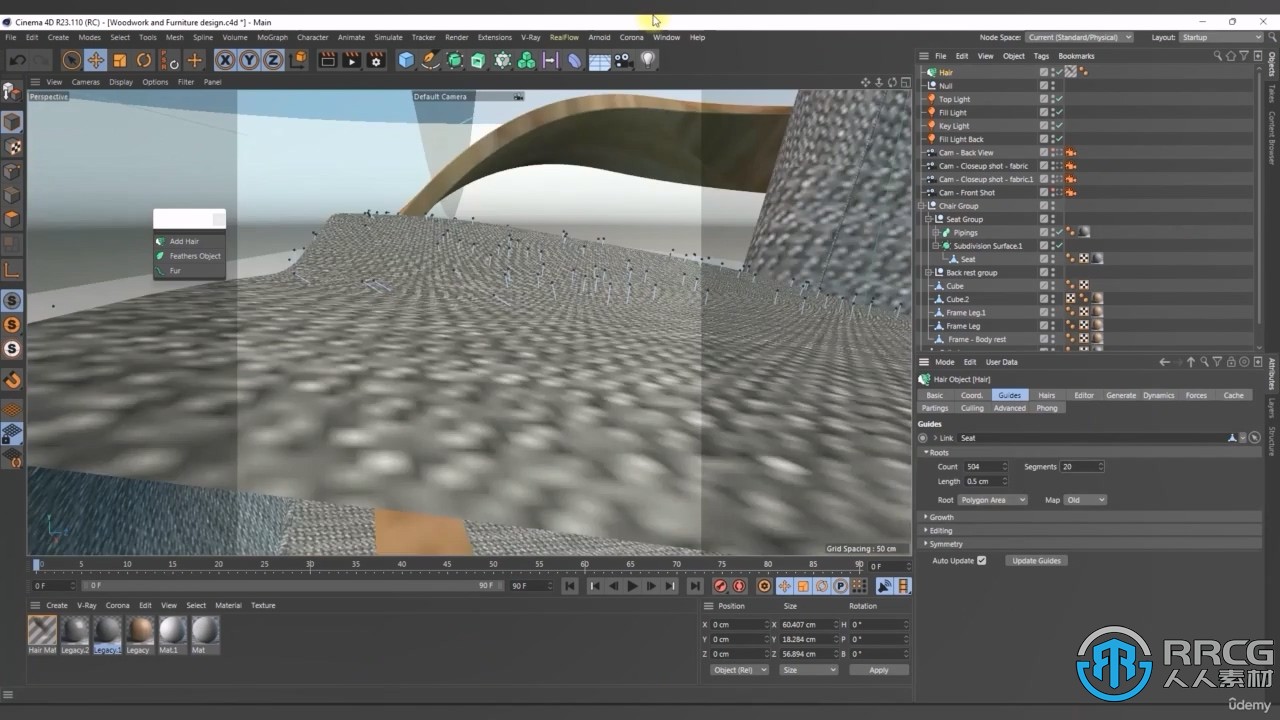Click Enable Axis L-shaped icon
The height and width of the screenshot is (720, 1280).
coord(12,269)
